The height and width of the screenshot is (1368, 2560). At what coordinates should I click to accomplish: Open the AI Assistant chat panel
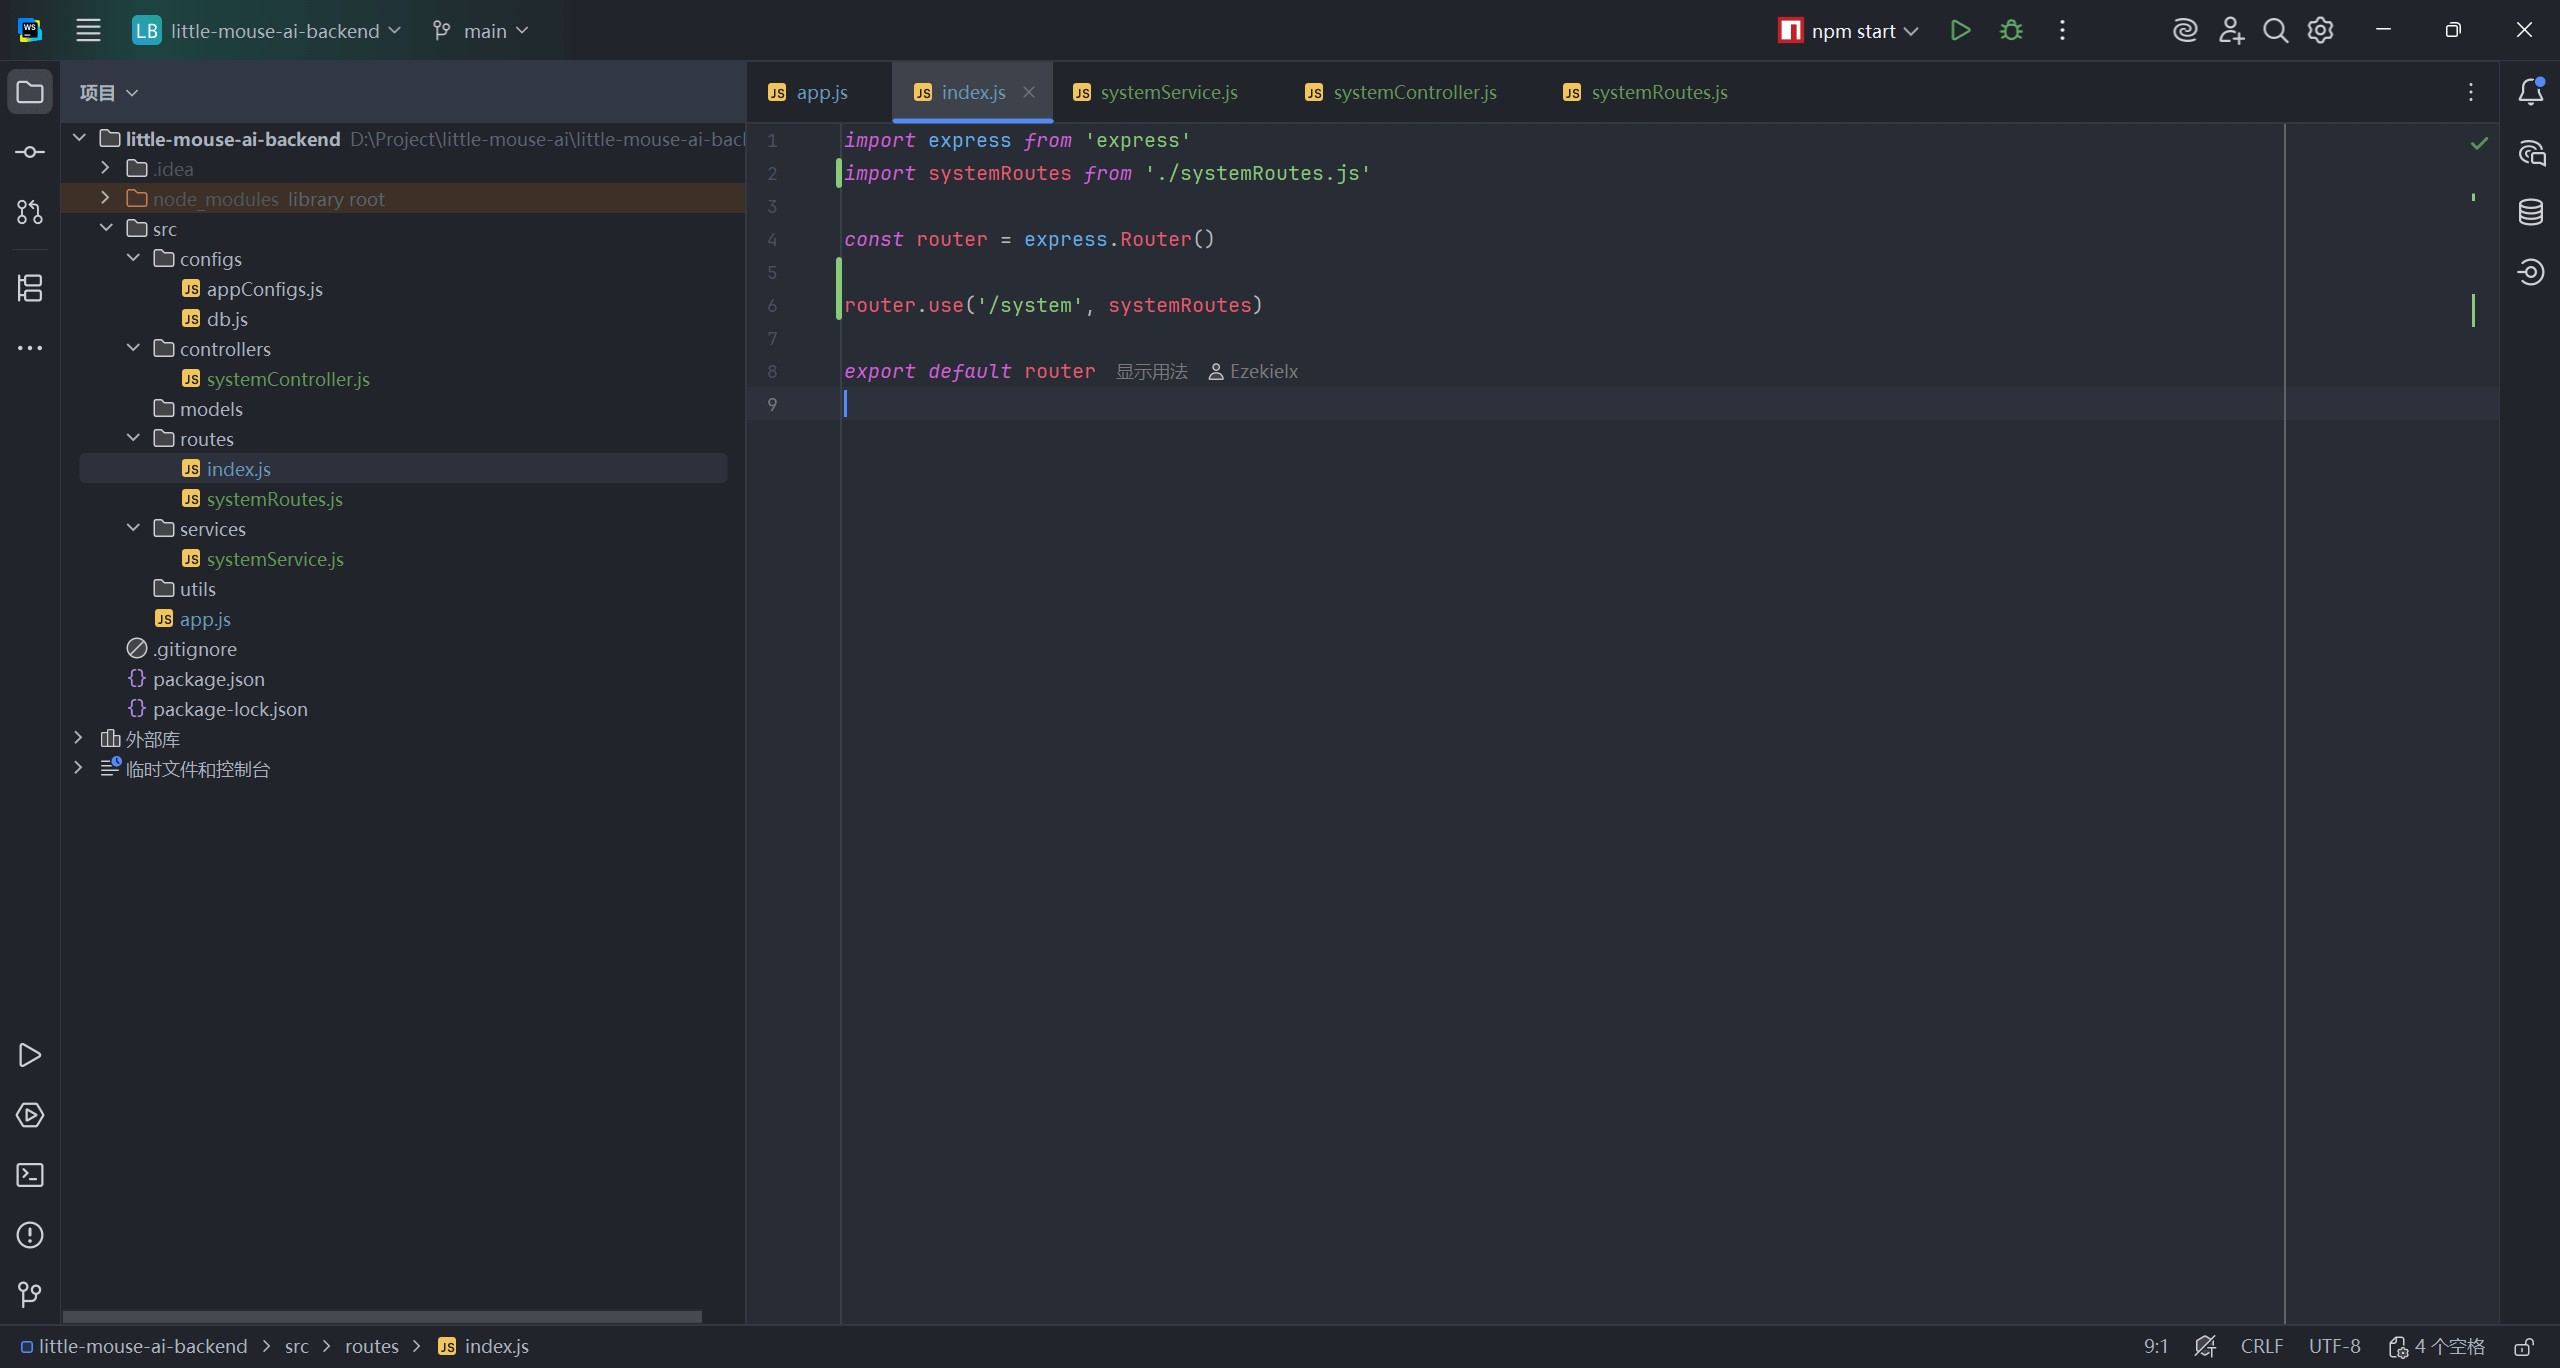[x=2531, y=153]
